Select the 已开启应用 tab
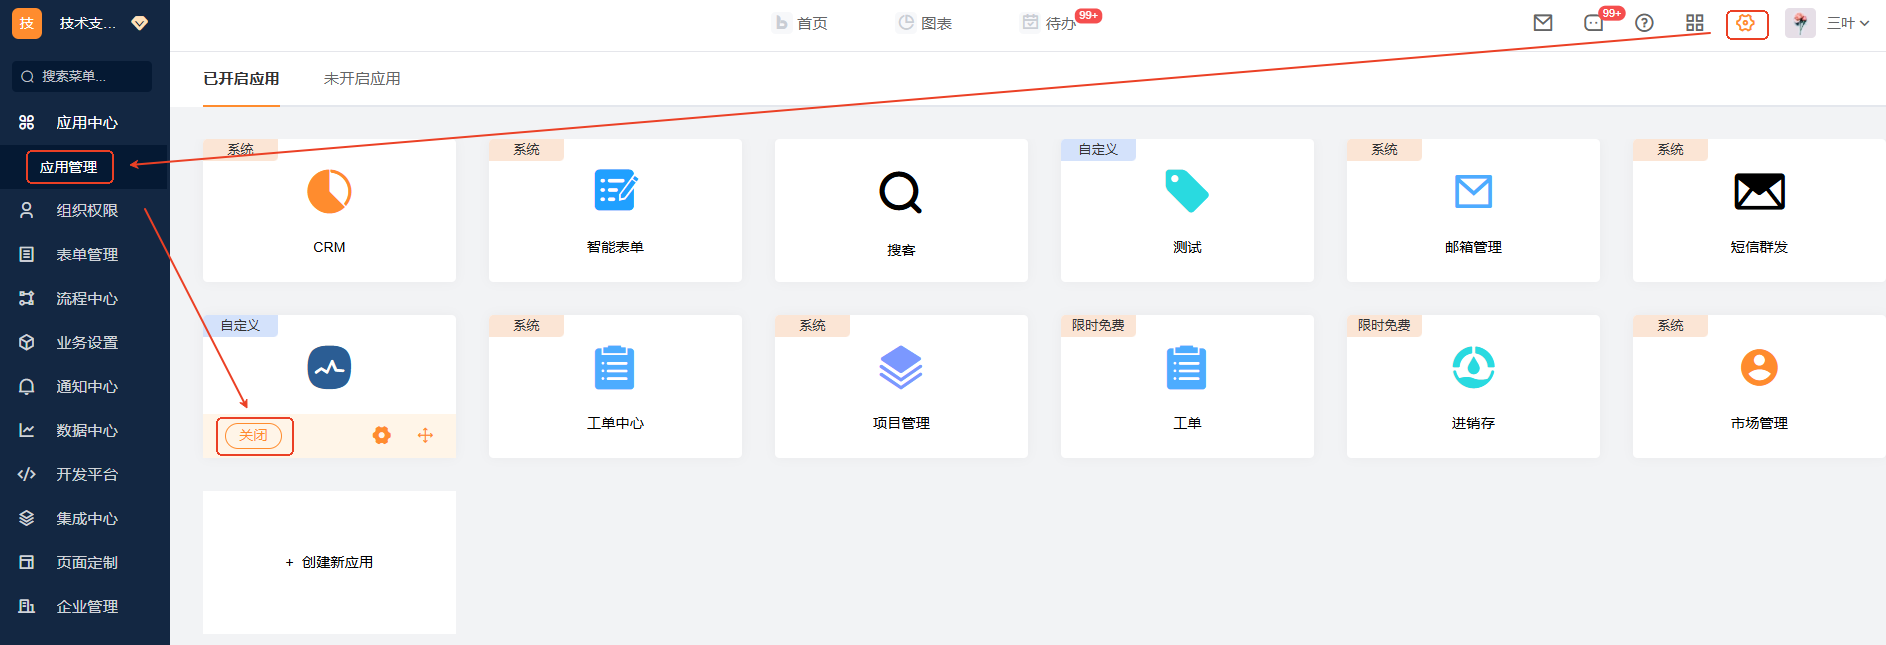The width and height of the screenshot is (1886, 645). point(241,78)
